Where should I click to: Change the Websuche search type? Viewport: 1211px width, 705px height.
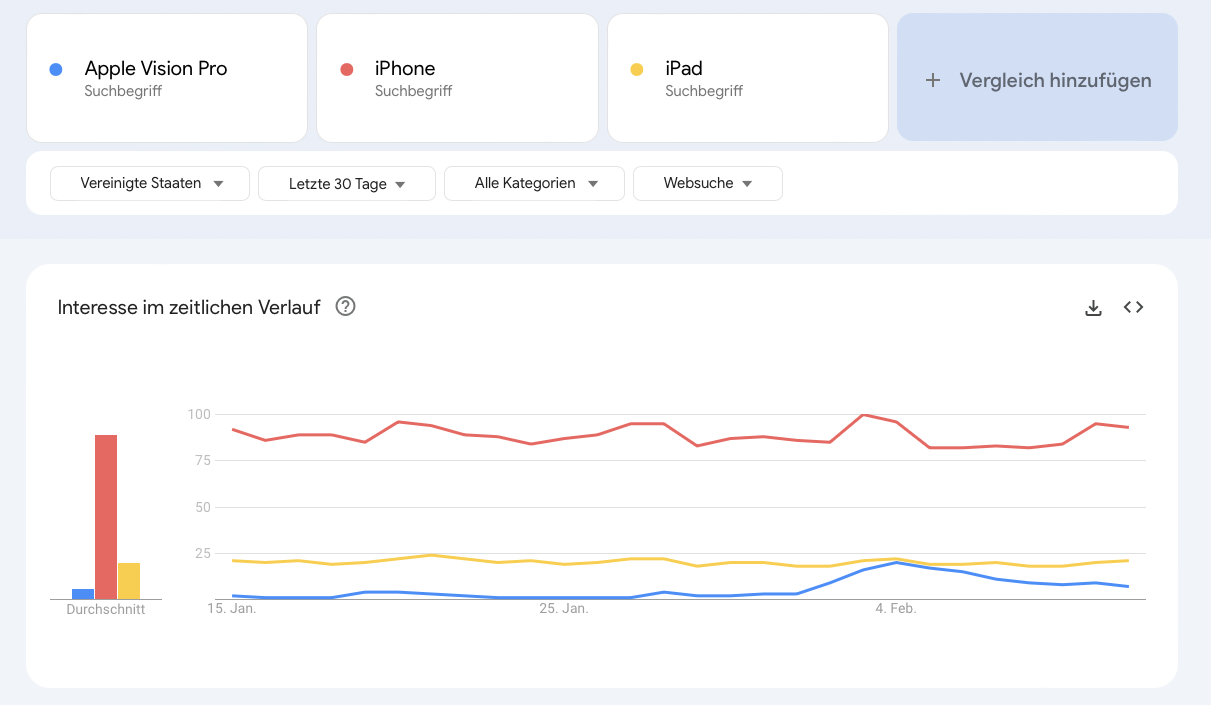click(707, 184)
